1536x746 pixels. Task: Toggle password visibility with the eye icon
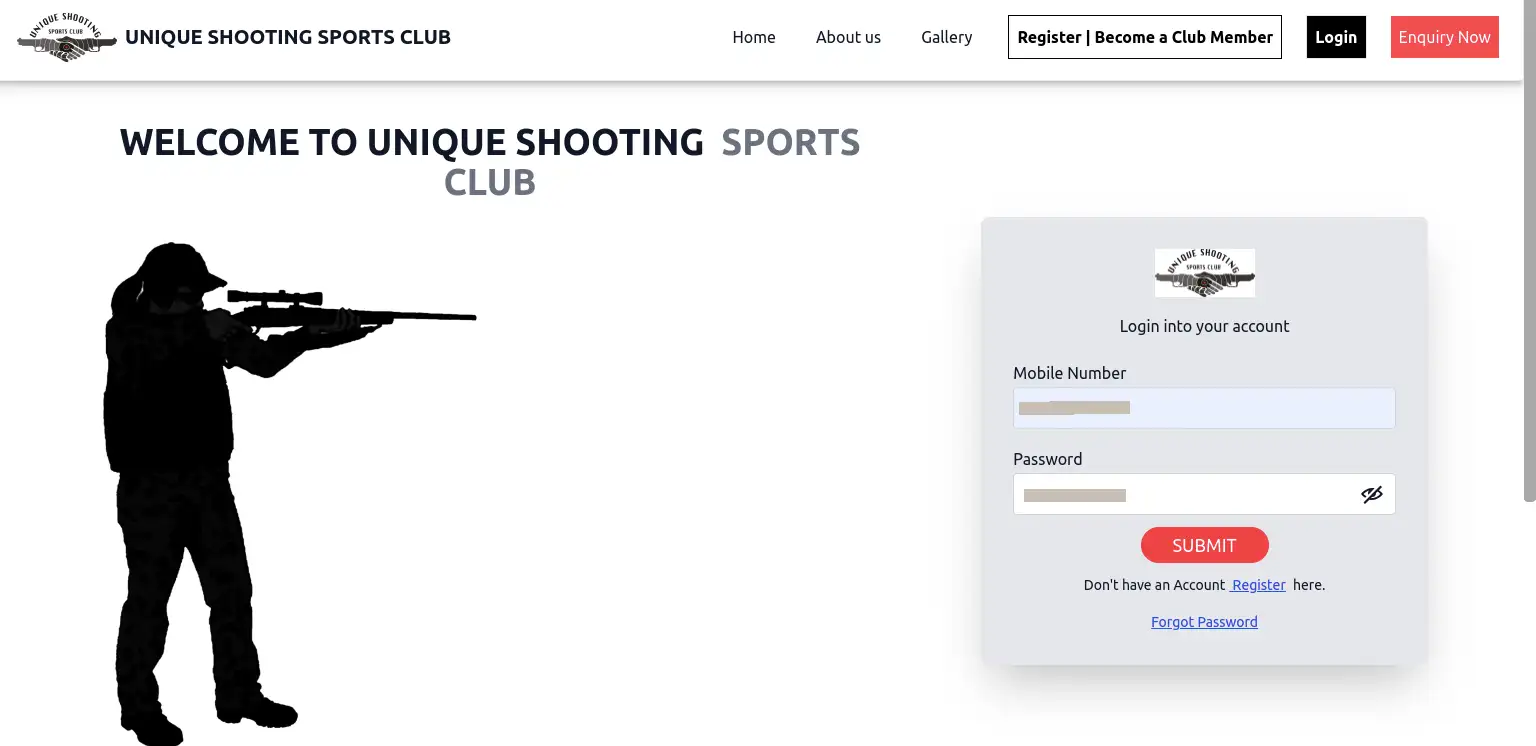1371,495
